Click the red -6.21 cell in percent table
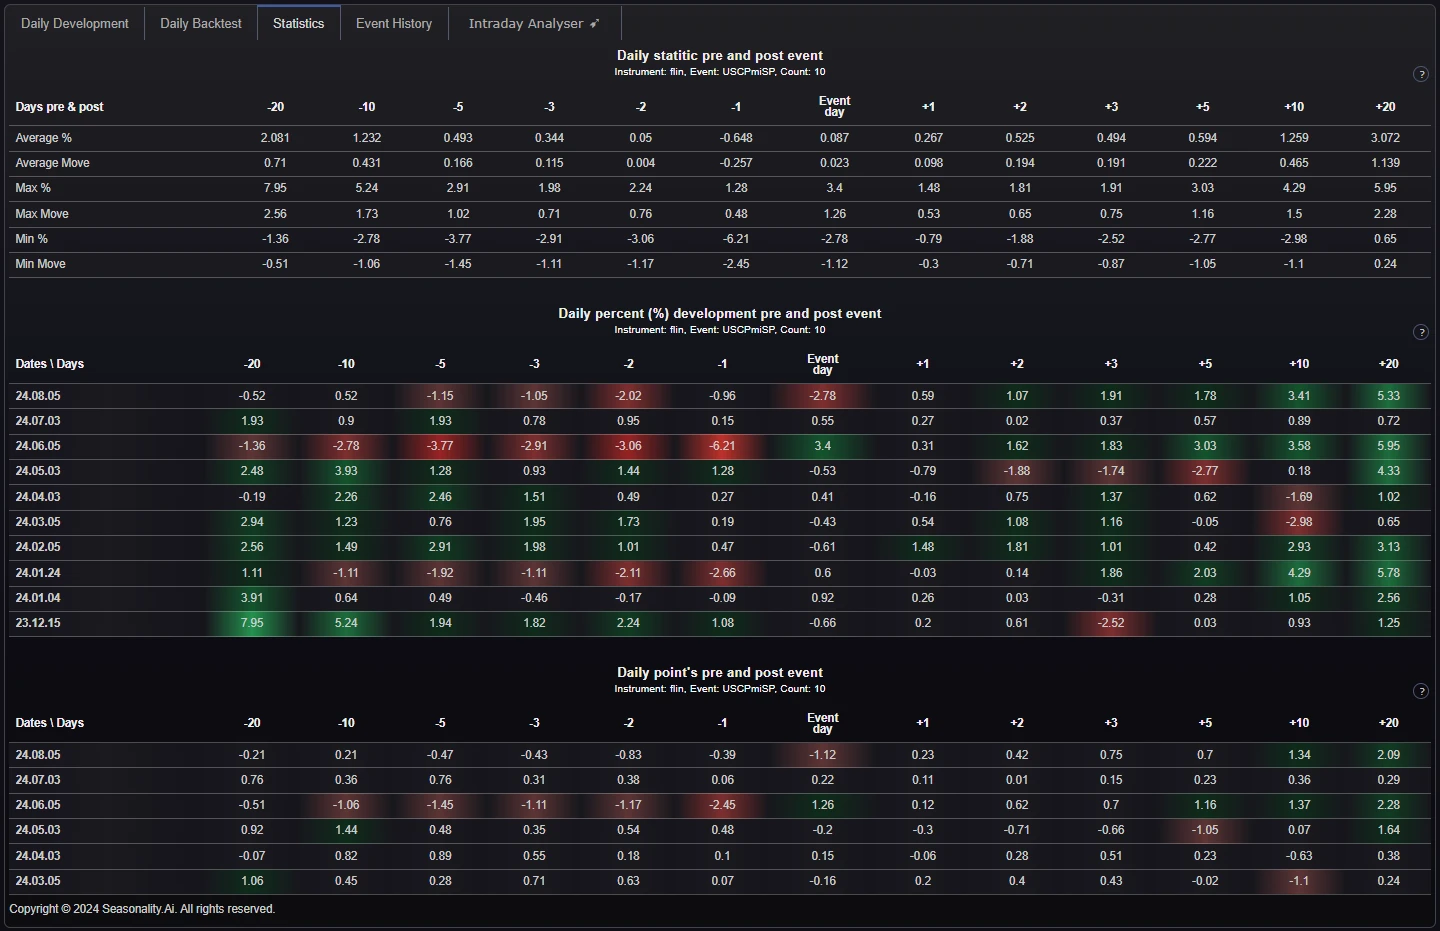1440x931 pixels. (x=722, y=446)
